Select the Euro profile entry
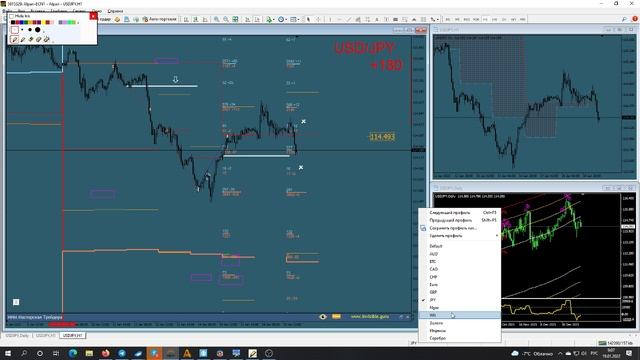 coord(459,285)
